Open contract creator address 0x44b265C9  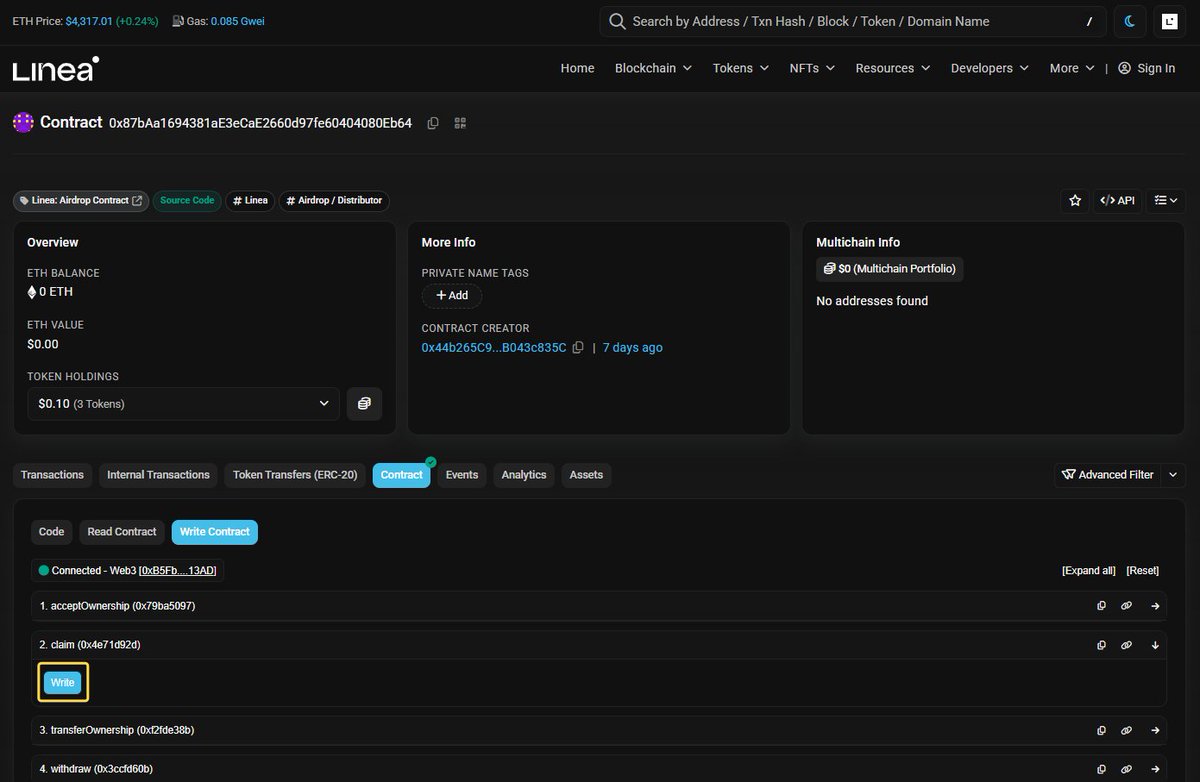(x=494, y=348)
